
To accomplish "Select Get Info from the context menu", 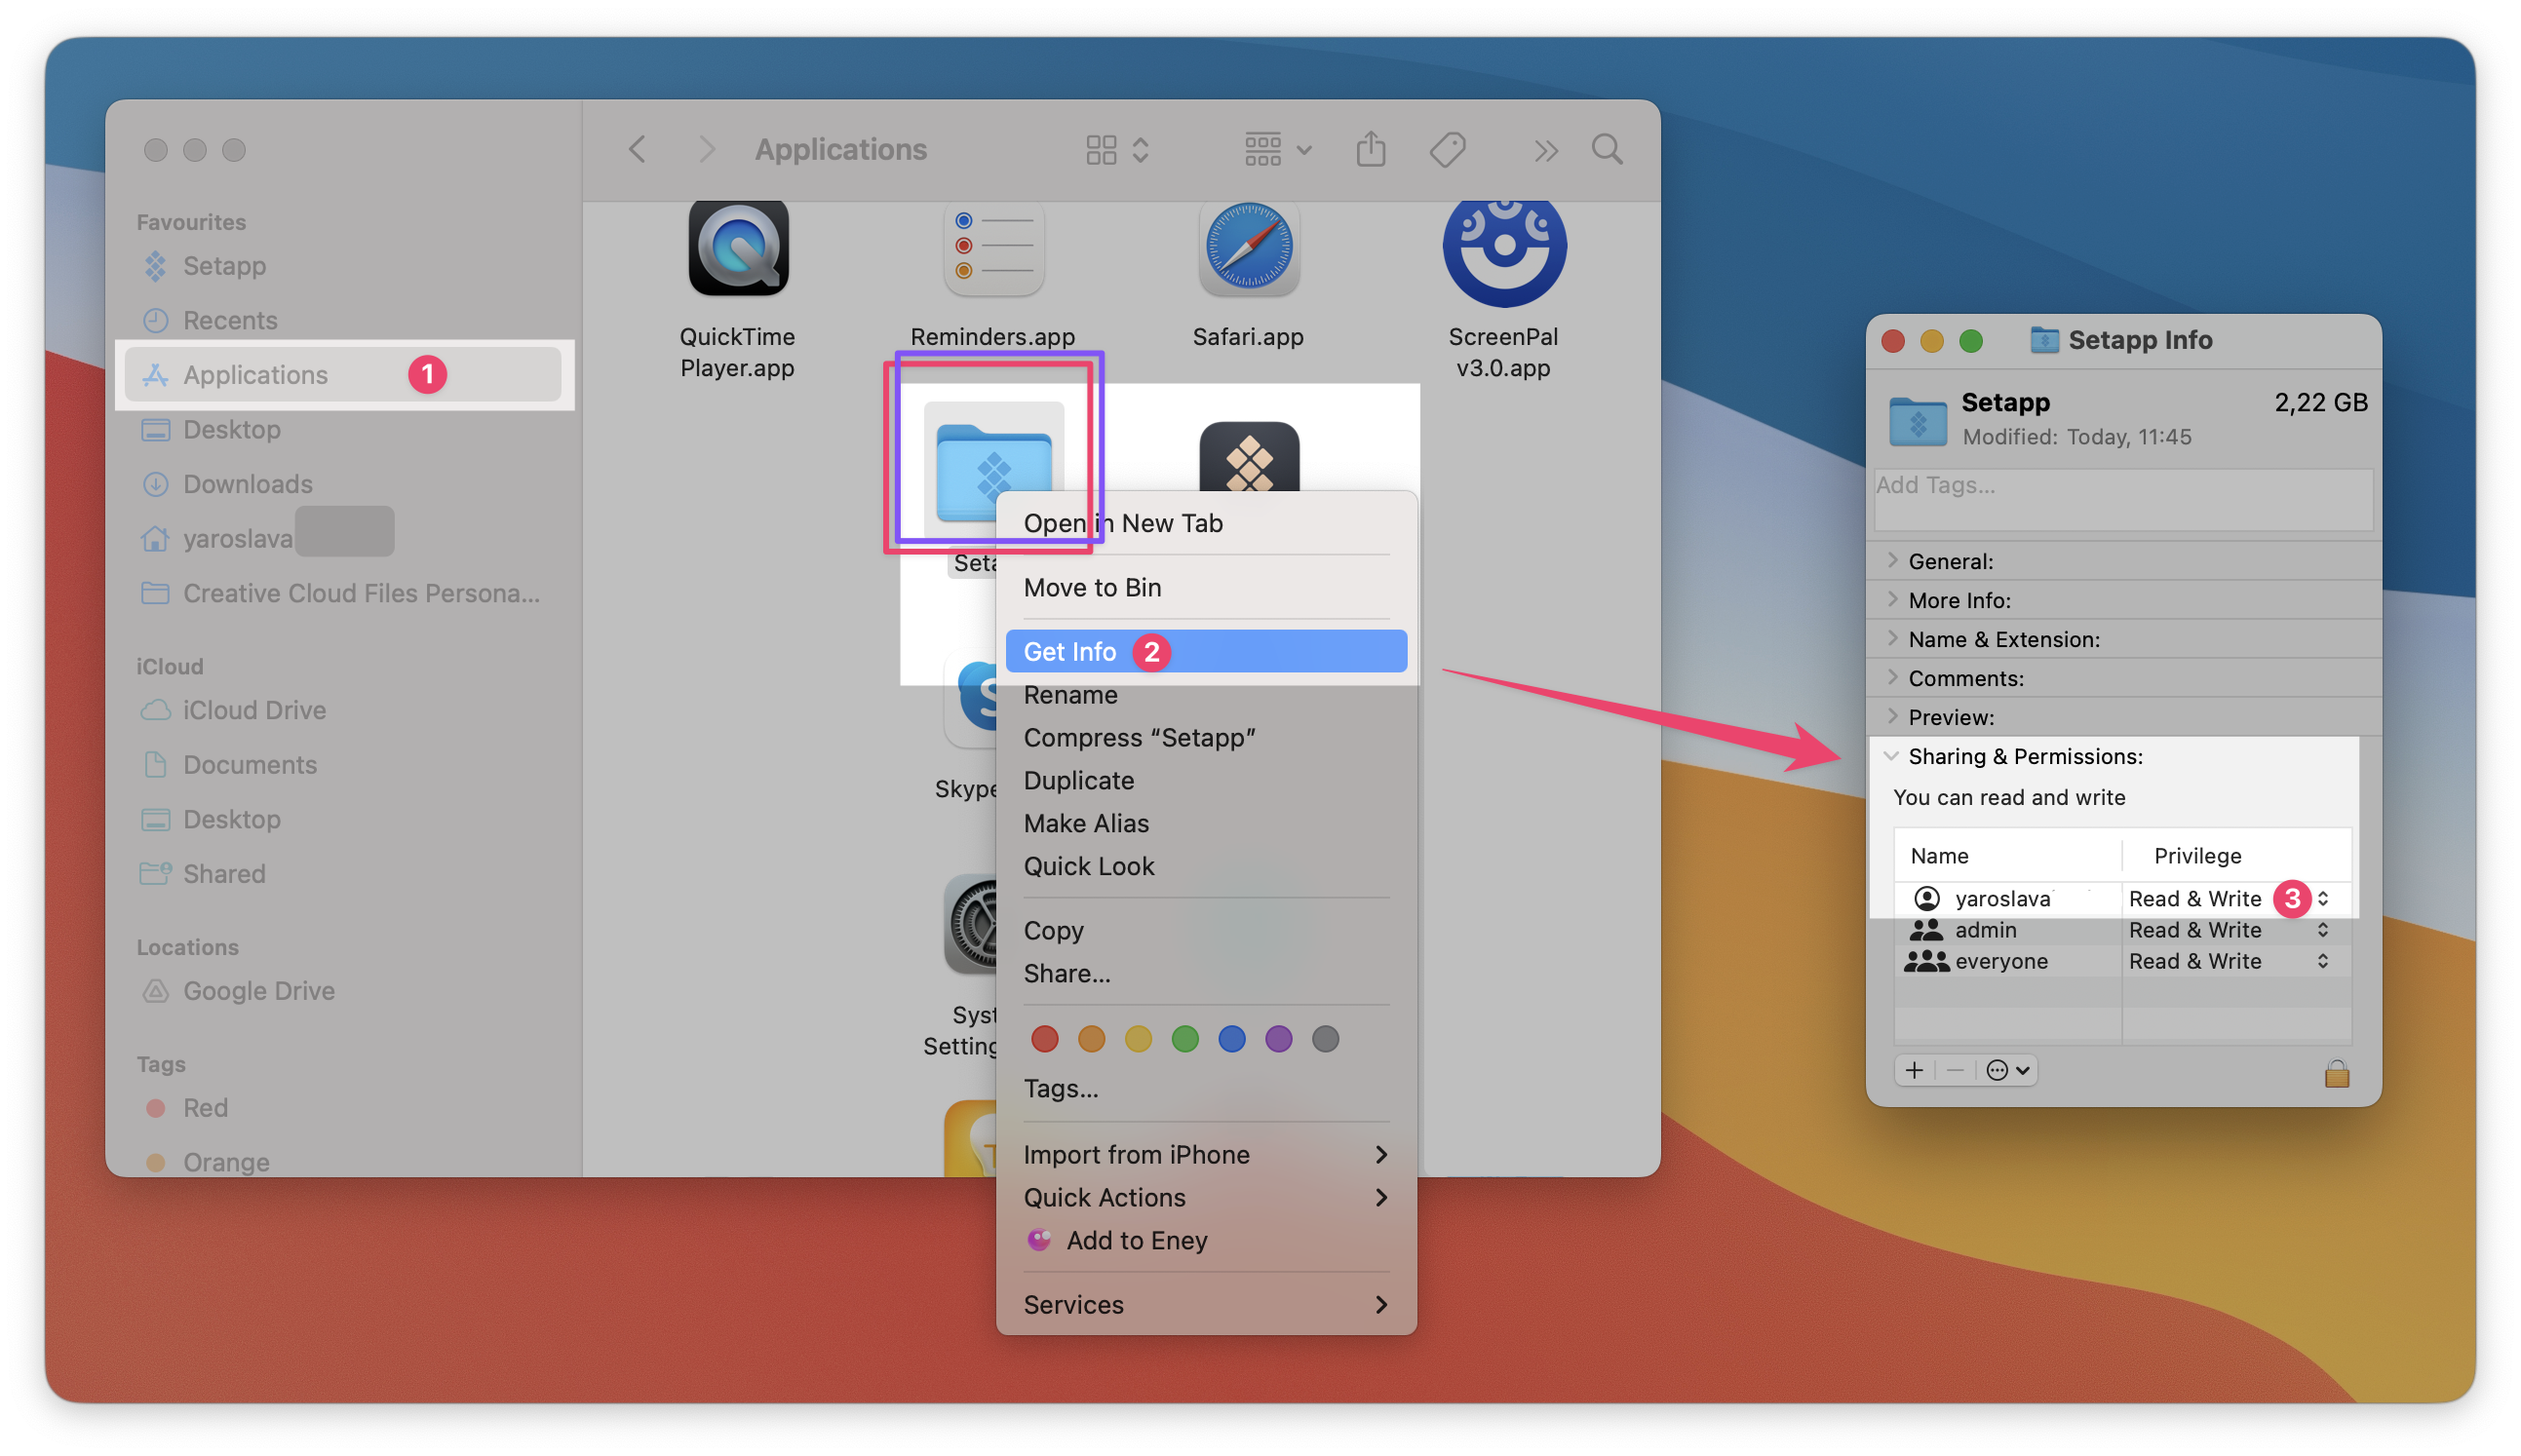I will click(1071, 651).
